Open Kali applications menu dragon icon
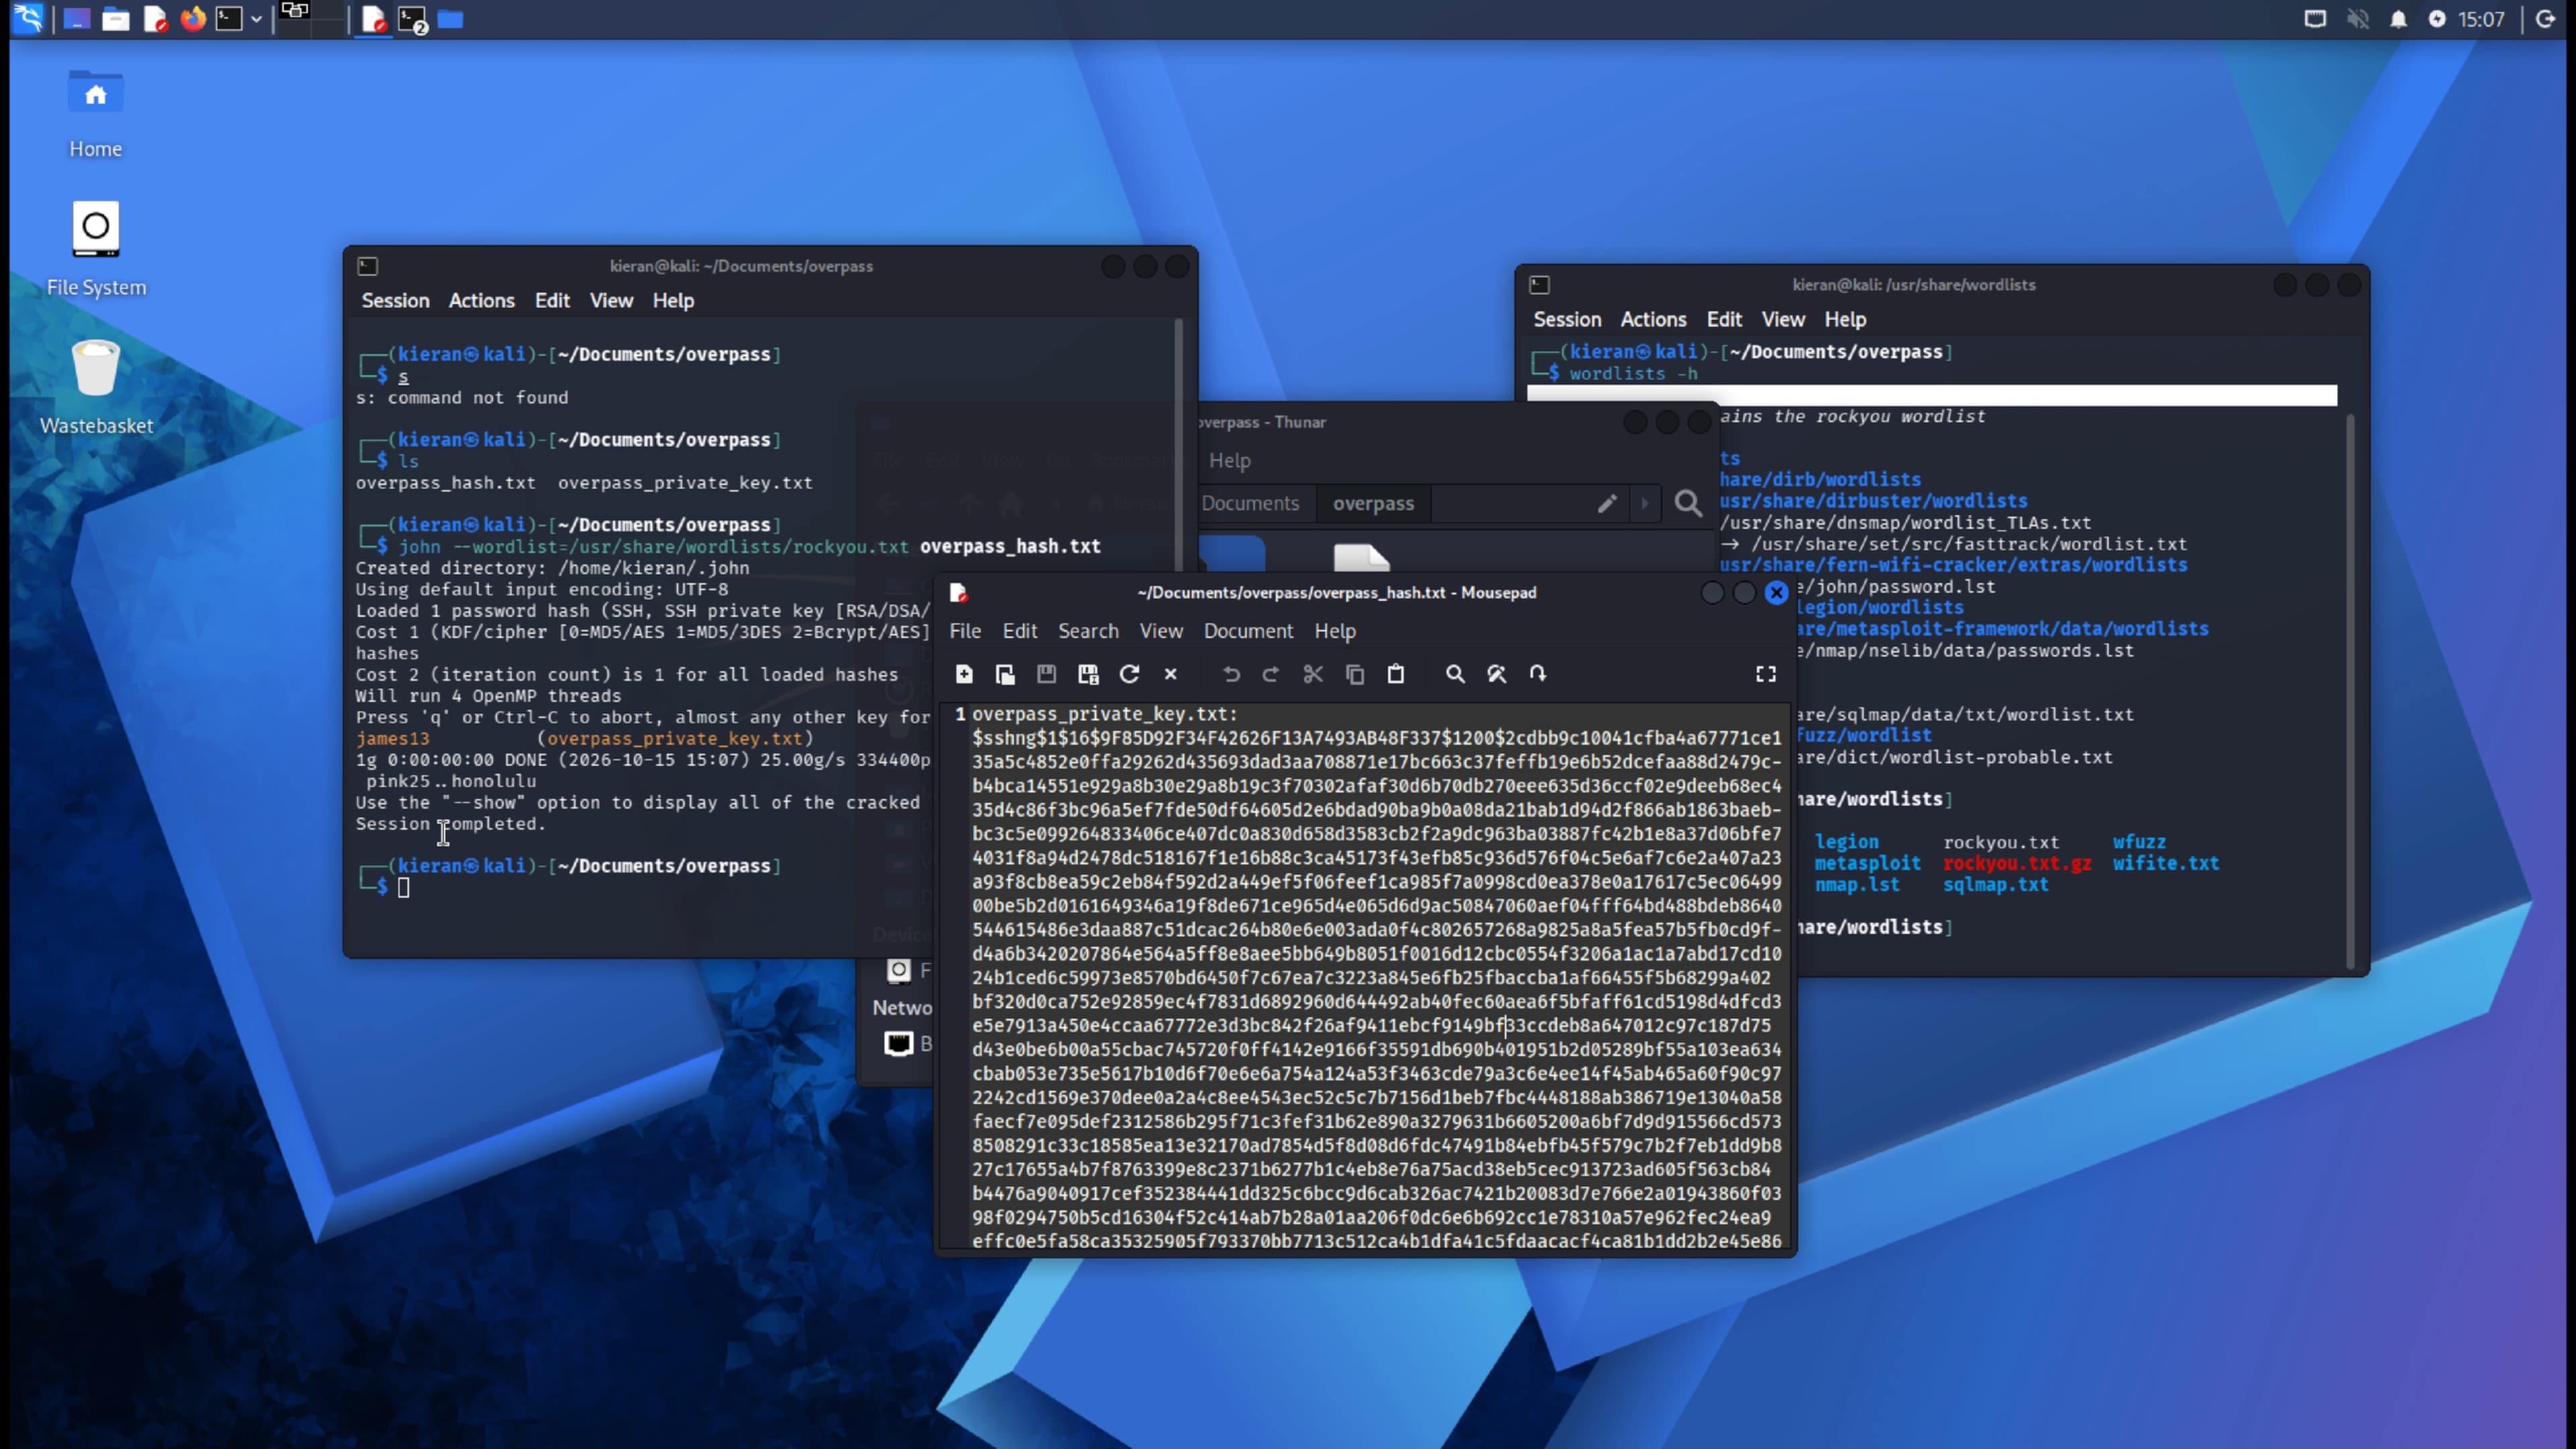2576x1449 pixels. click(x=28, y=19)
